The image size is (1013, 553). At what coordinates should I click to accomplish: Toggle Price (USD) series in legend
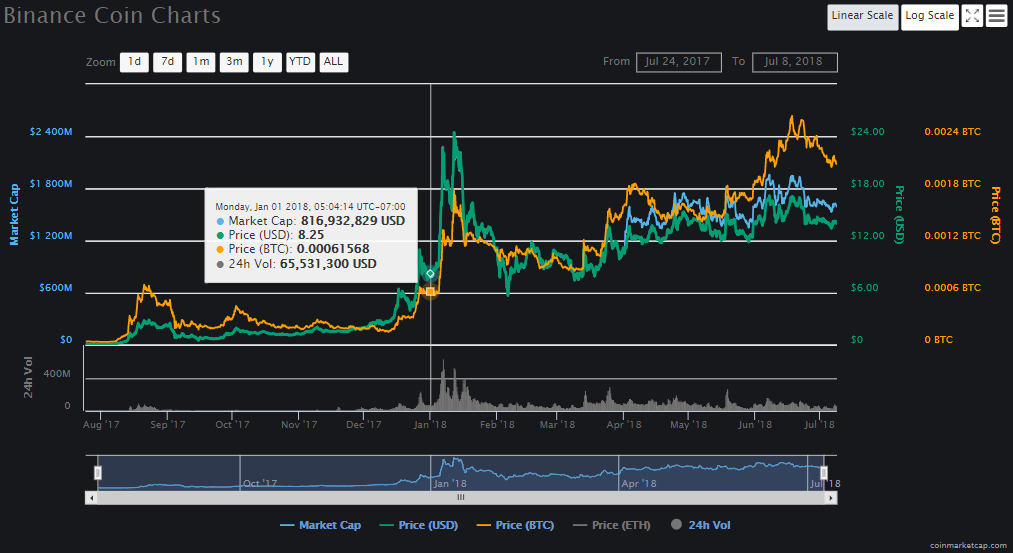point(419,525)
